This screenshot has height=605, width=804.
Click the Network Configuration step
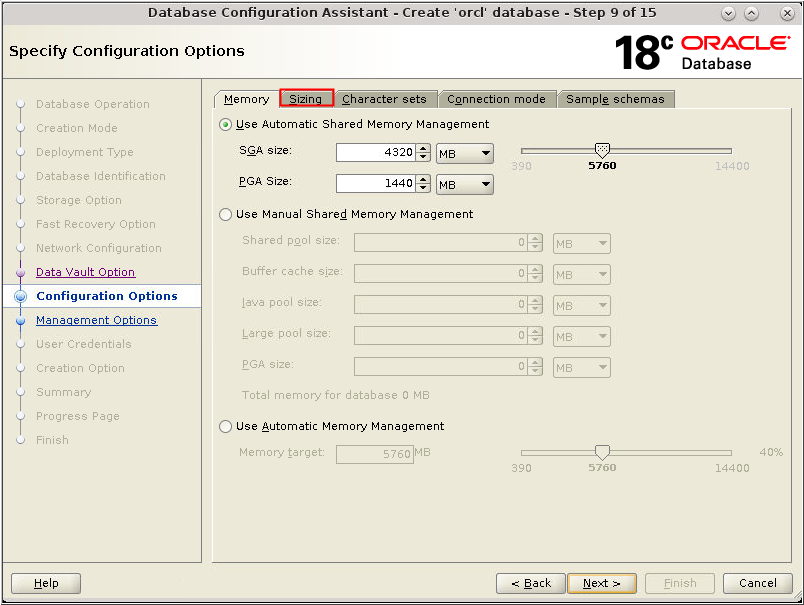pos(98,248)
